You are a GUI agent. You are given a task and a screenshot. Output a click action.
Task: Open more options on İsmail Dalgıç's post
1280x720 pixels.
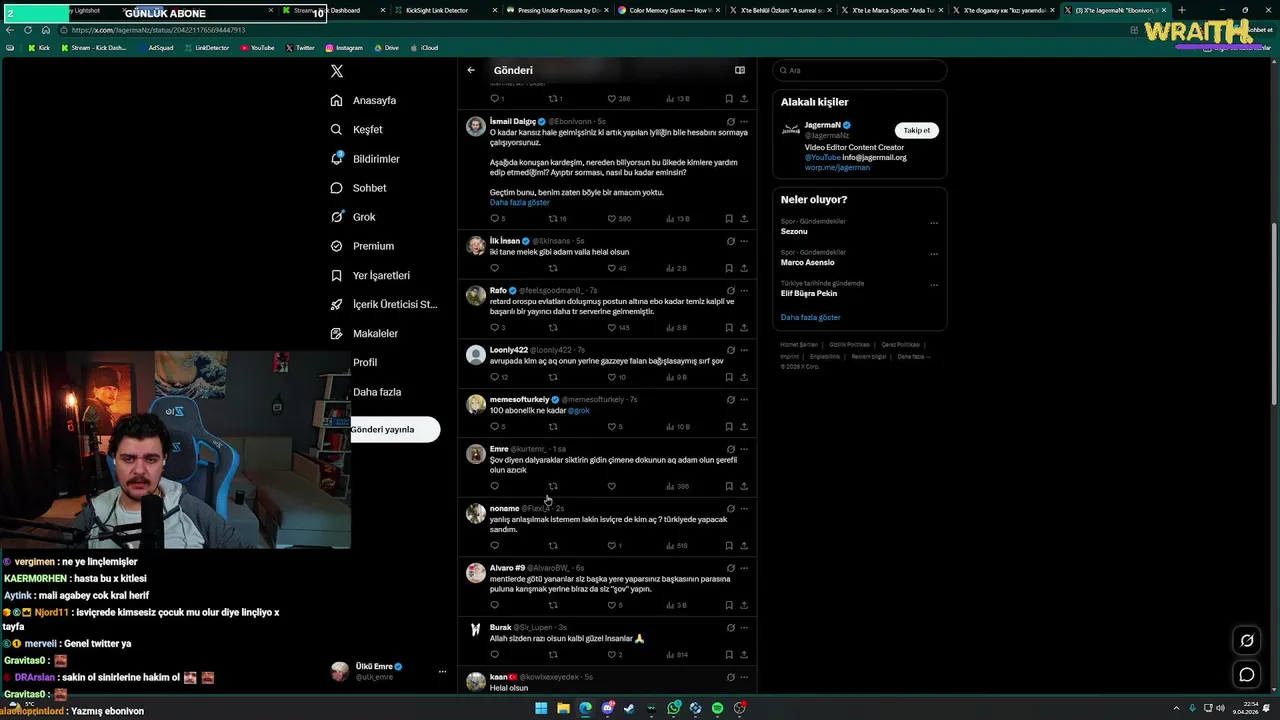[744, 122]
